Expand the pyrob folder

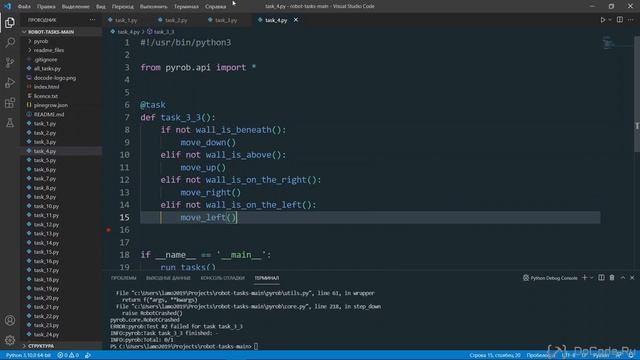41,41
